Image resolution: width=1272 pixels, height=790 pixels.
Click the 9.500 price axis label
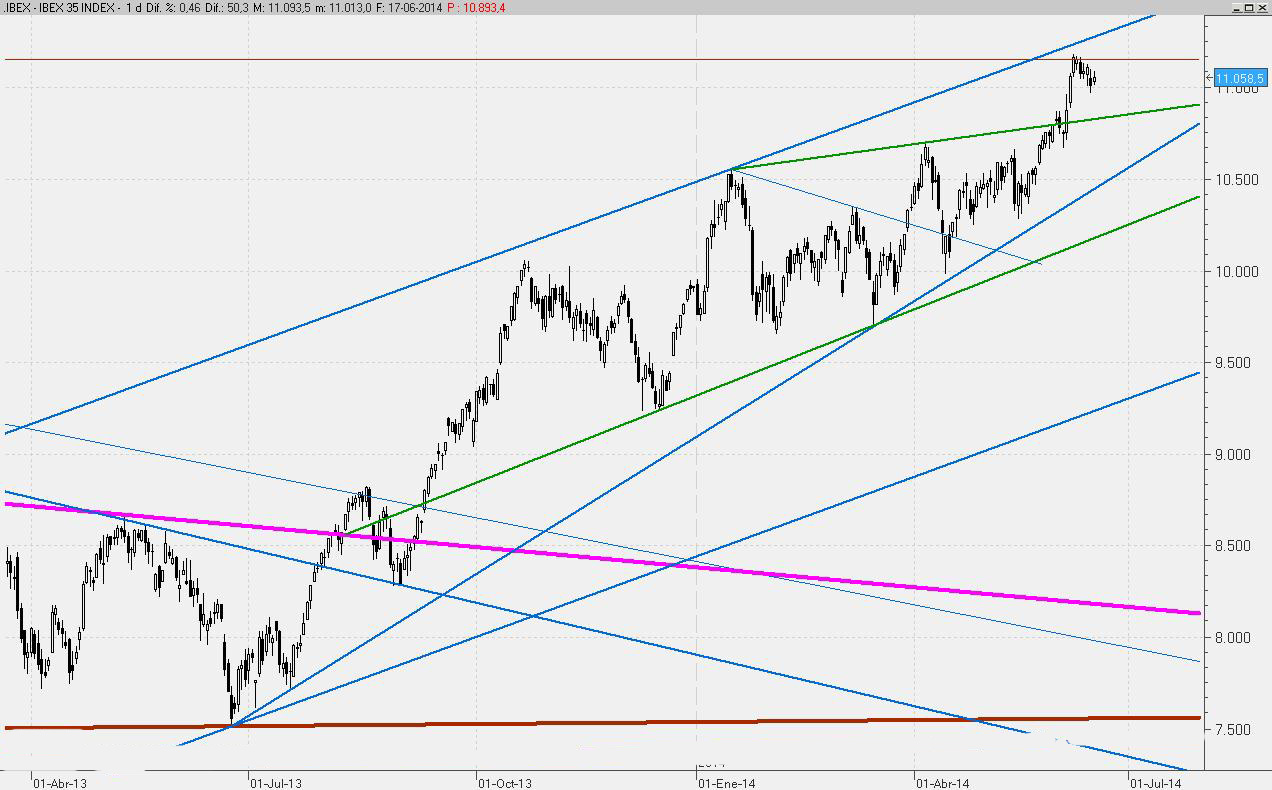pyautogui.click(x=1239, y=363)
